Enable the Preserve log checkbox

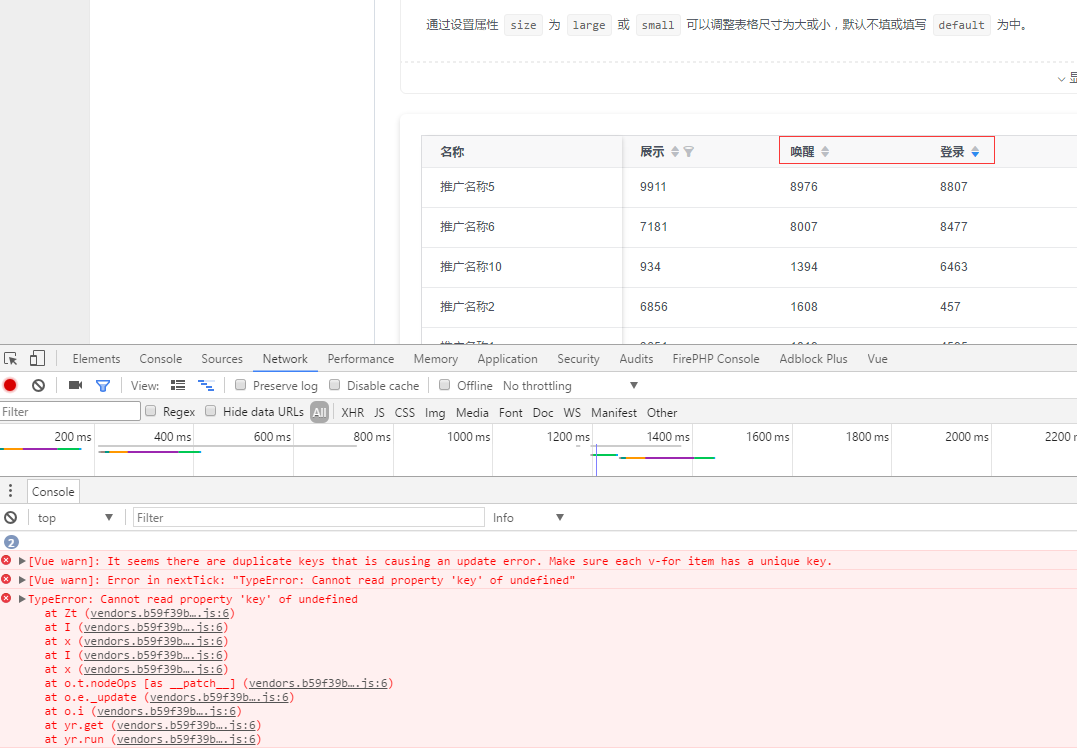pyautogui.click(x=240, y=384)
